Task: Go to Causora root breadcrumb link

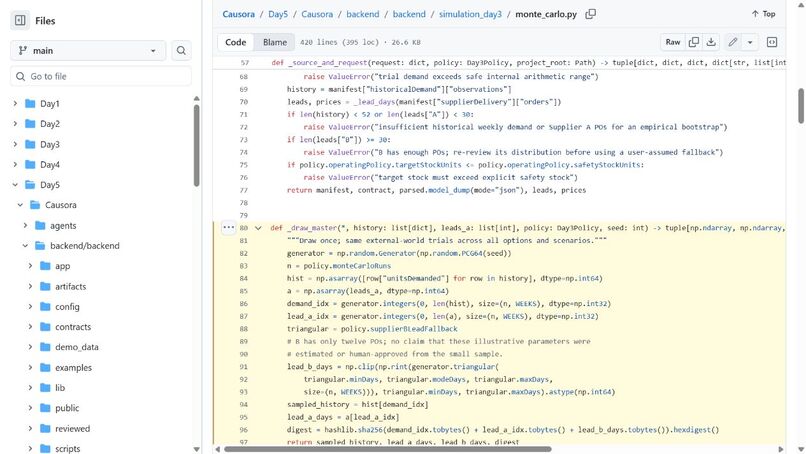Action: [239, 14]
